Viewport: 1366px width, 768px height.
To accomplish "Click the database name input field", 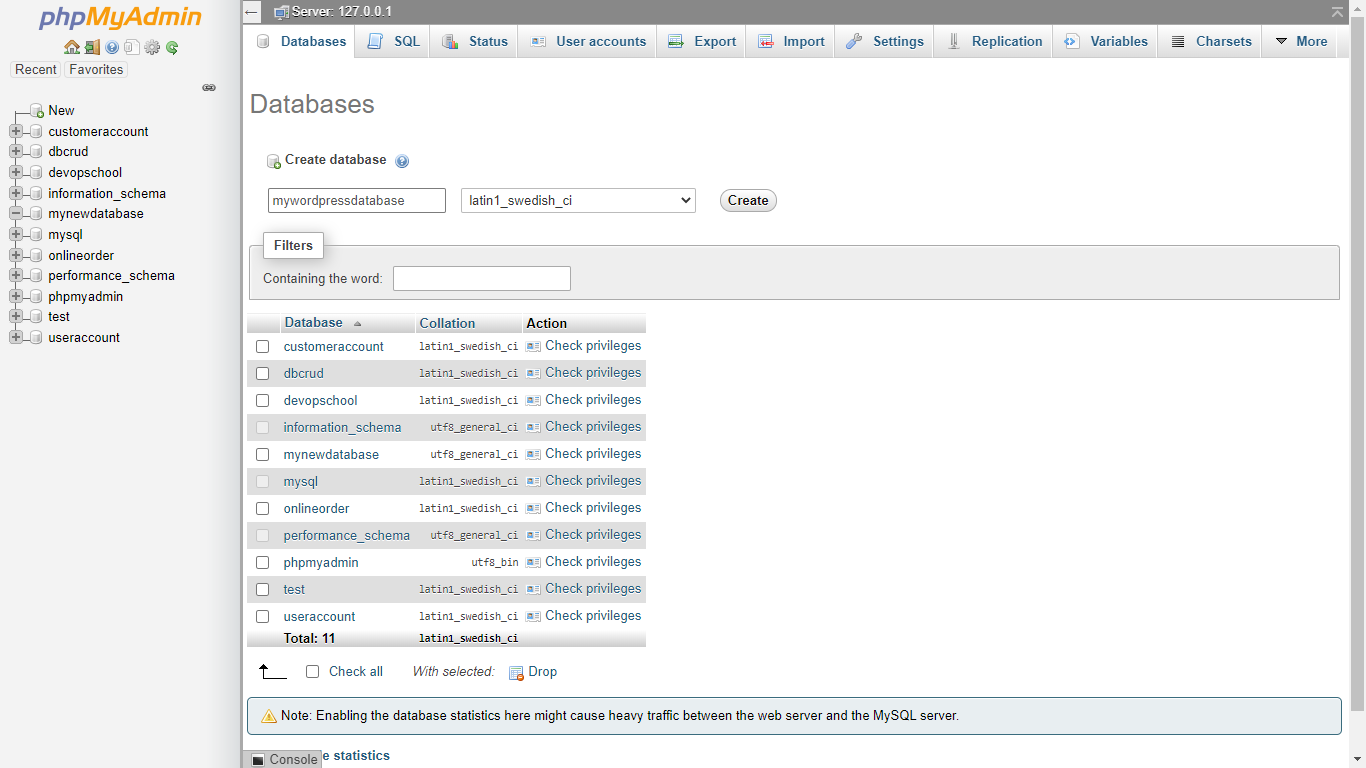I will point(357,201).
